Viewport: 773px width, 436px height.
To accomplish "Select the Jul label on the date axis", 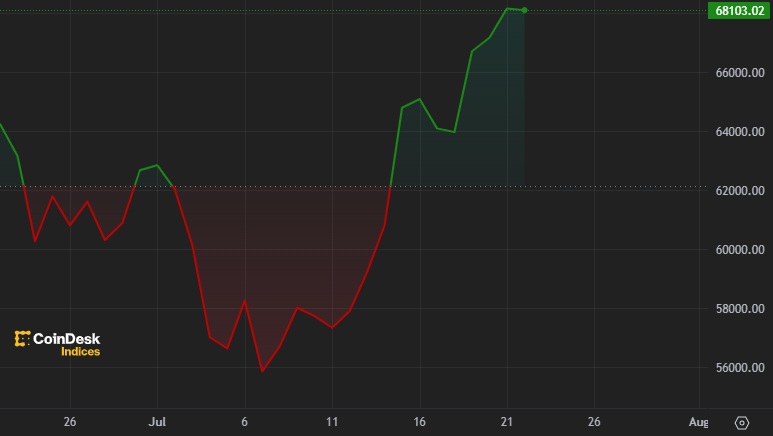I will pyautogui.click(x=157, y=422).
